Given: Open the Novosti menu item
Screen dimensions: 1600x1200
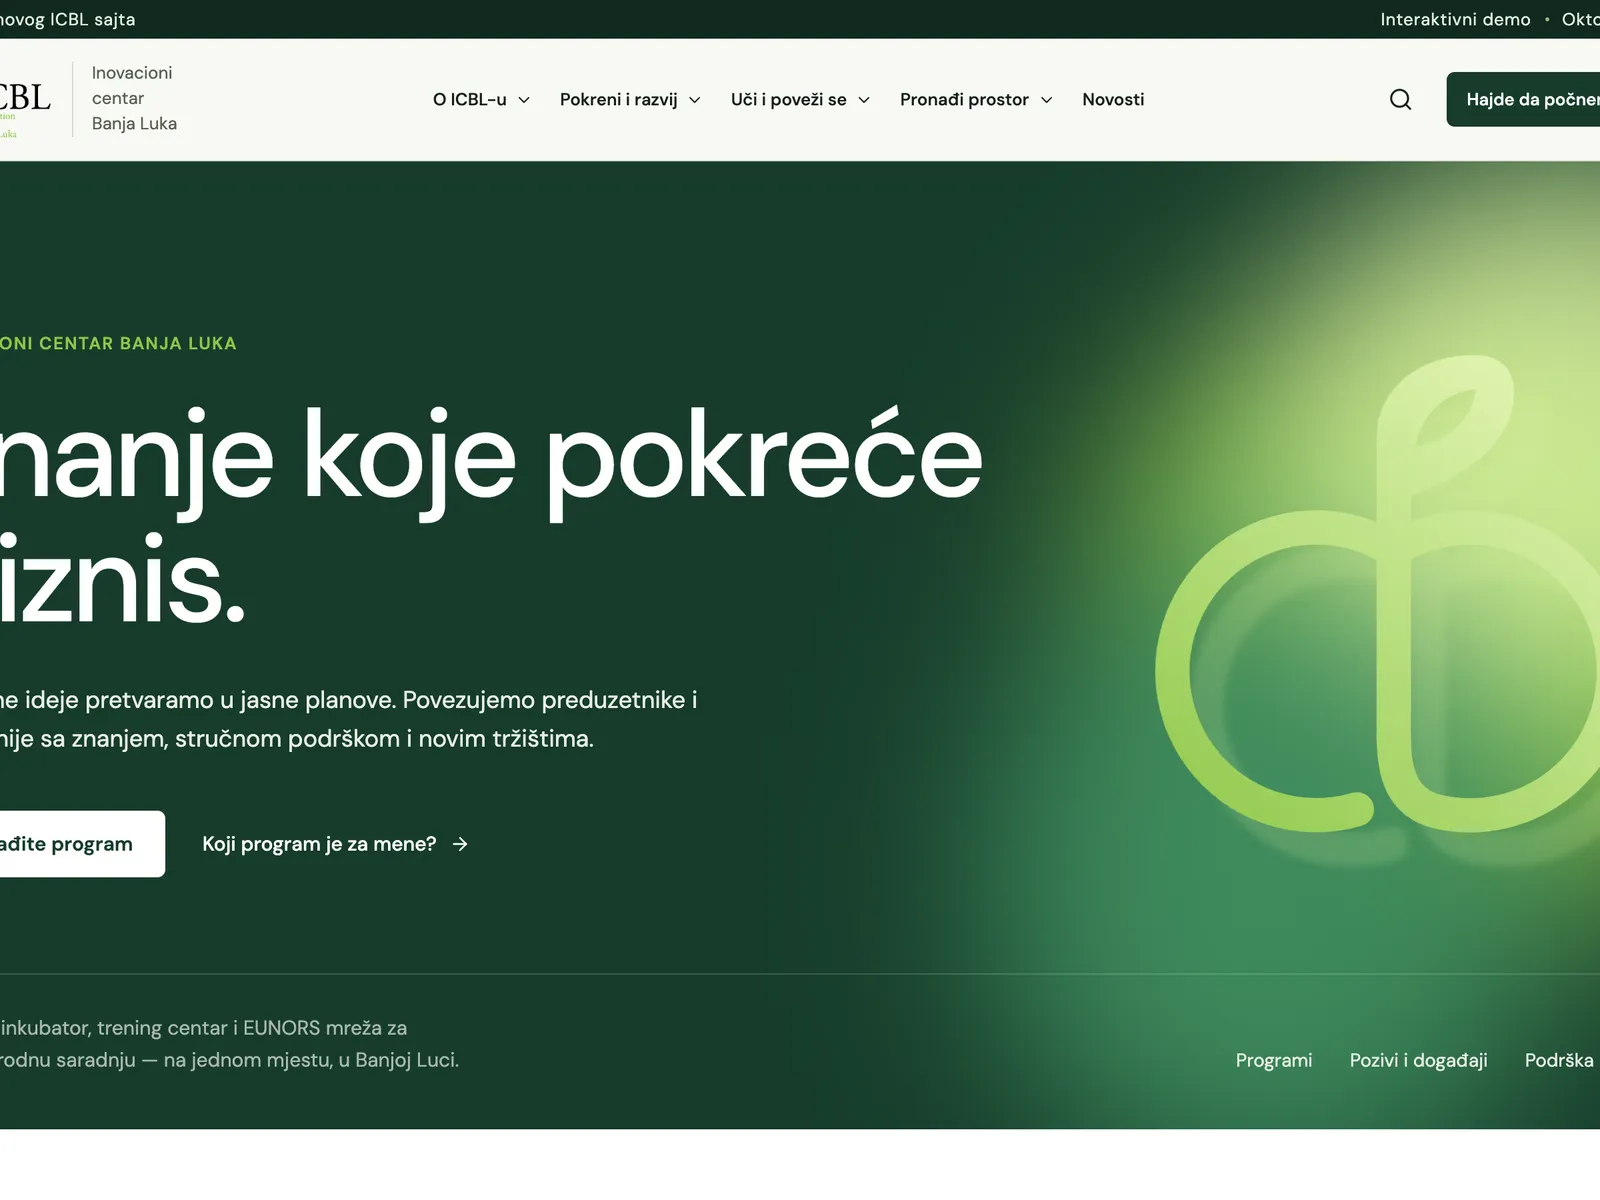Looking at the screenshot, I should click(1113, 99).
